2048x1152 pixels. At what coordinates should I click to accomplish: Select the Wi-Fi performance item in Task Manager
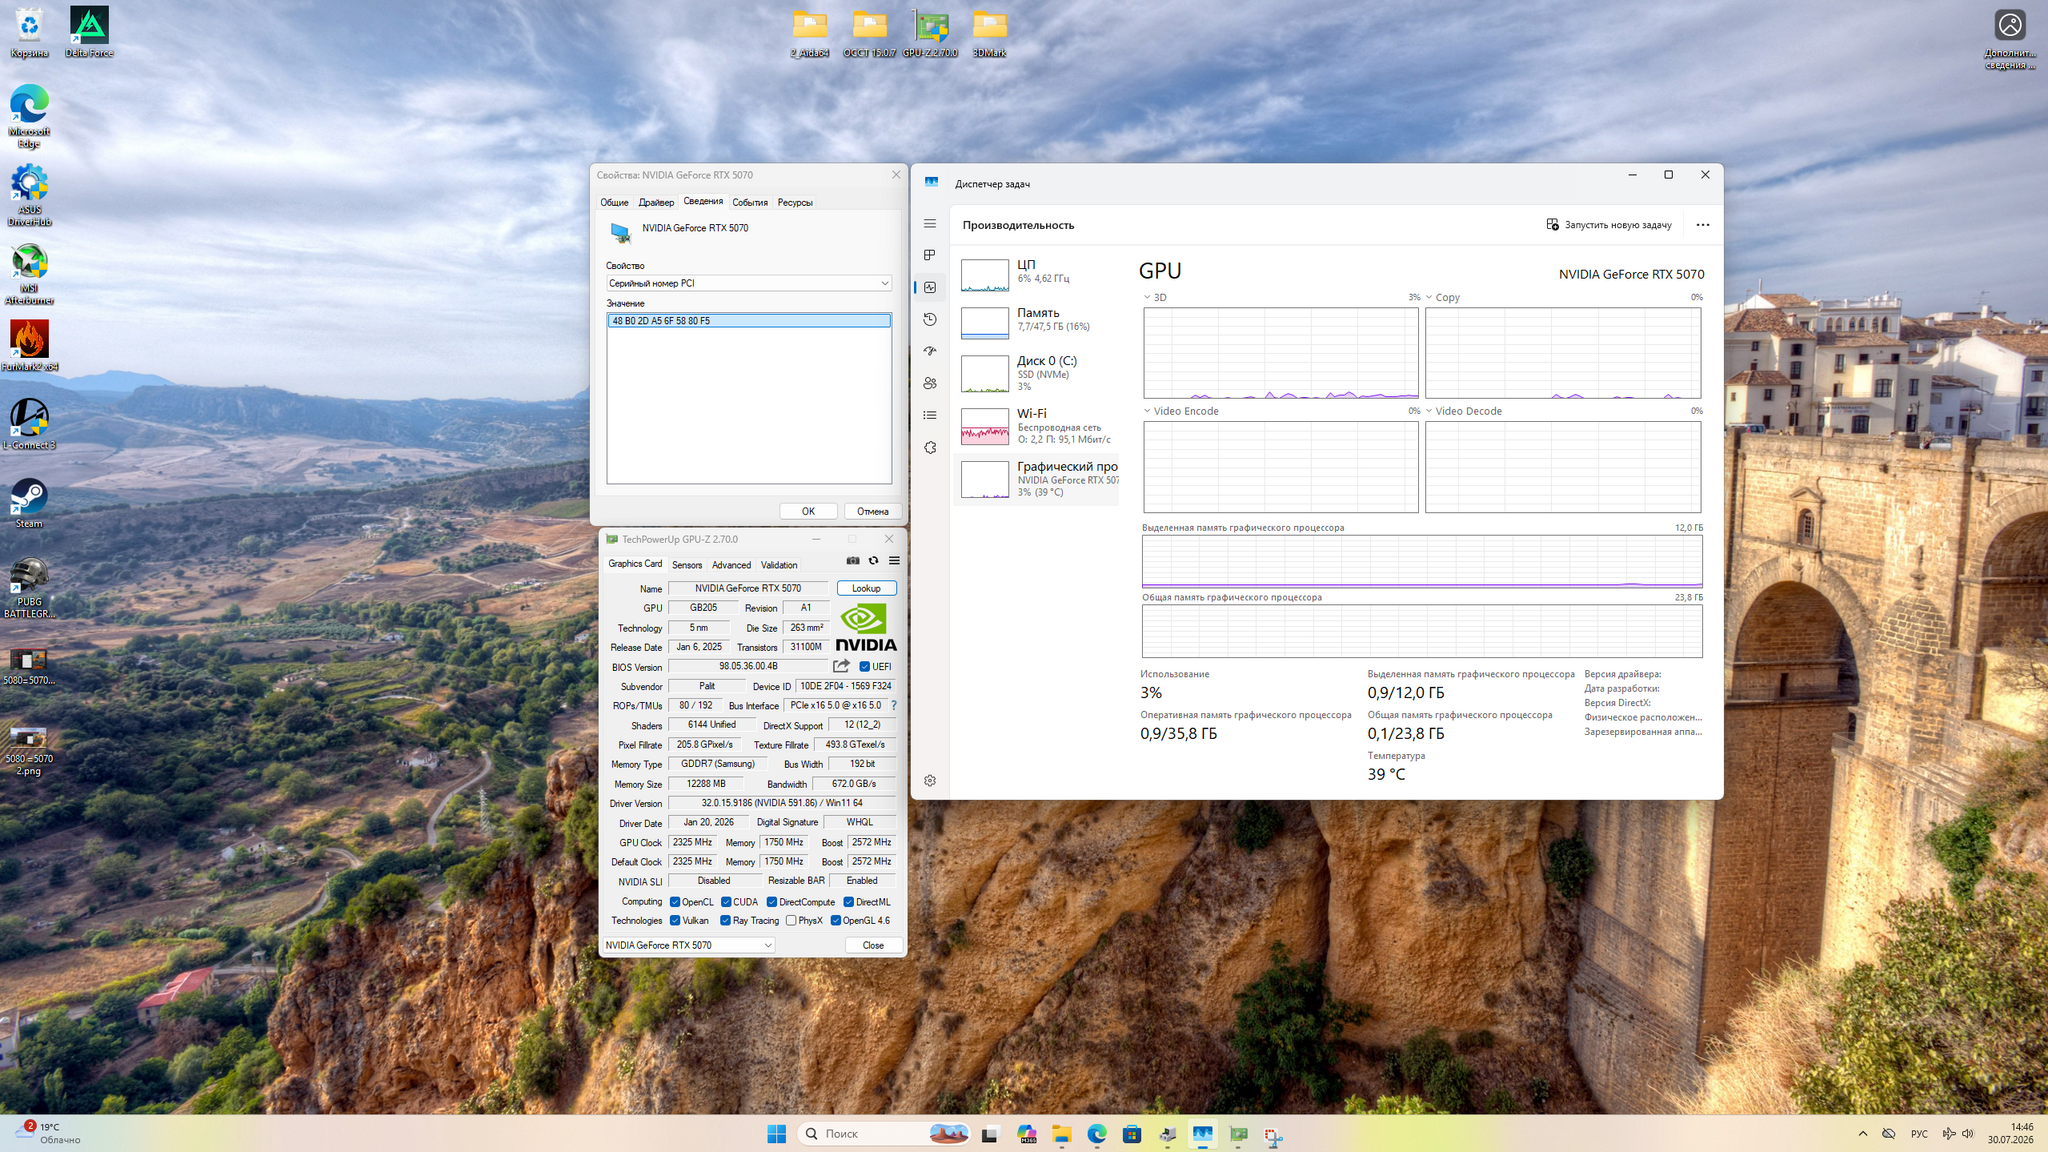[x=1036, y=426]
